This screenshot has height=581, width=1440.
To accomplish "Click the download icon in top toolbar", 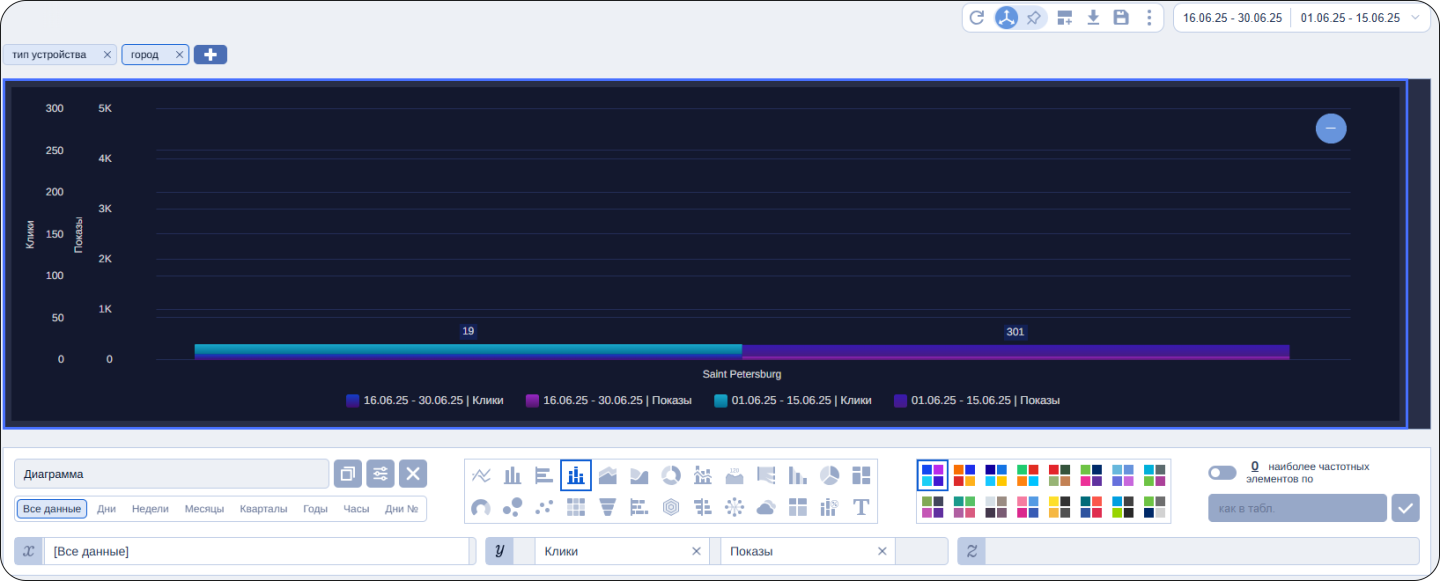I will (x=1093, y=18).
